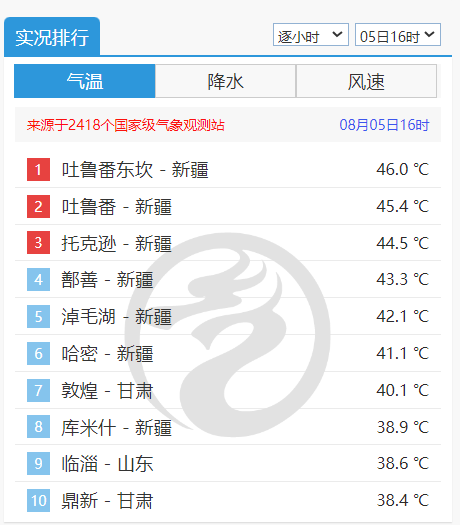Select station 临淄 - 山东
Viewport: 460px width, 525px height.
107,464
